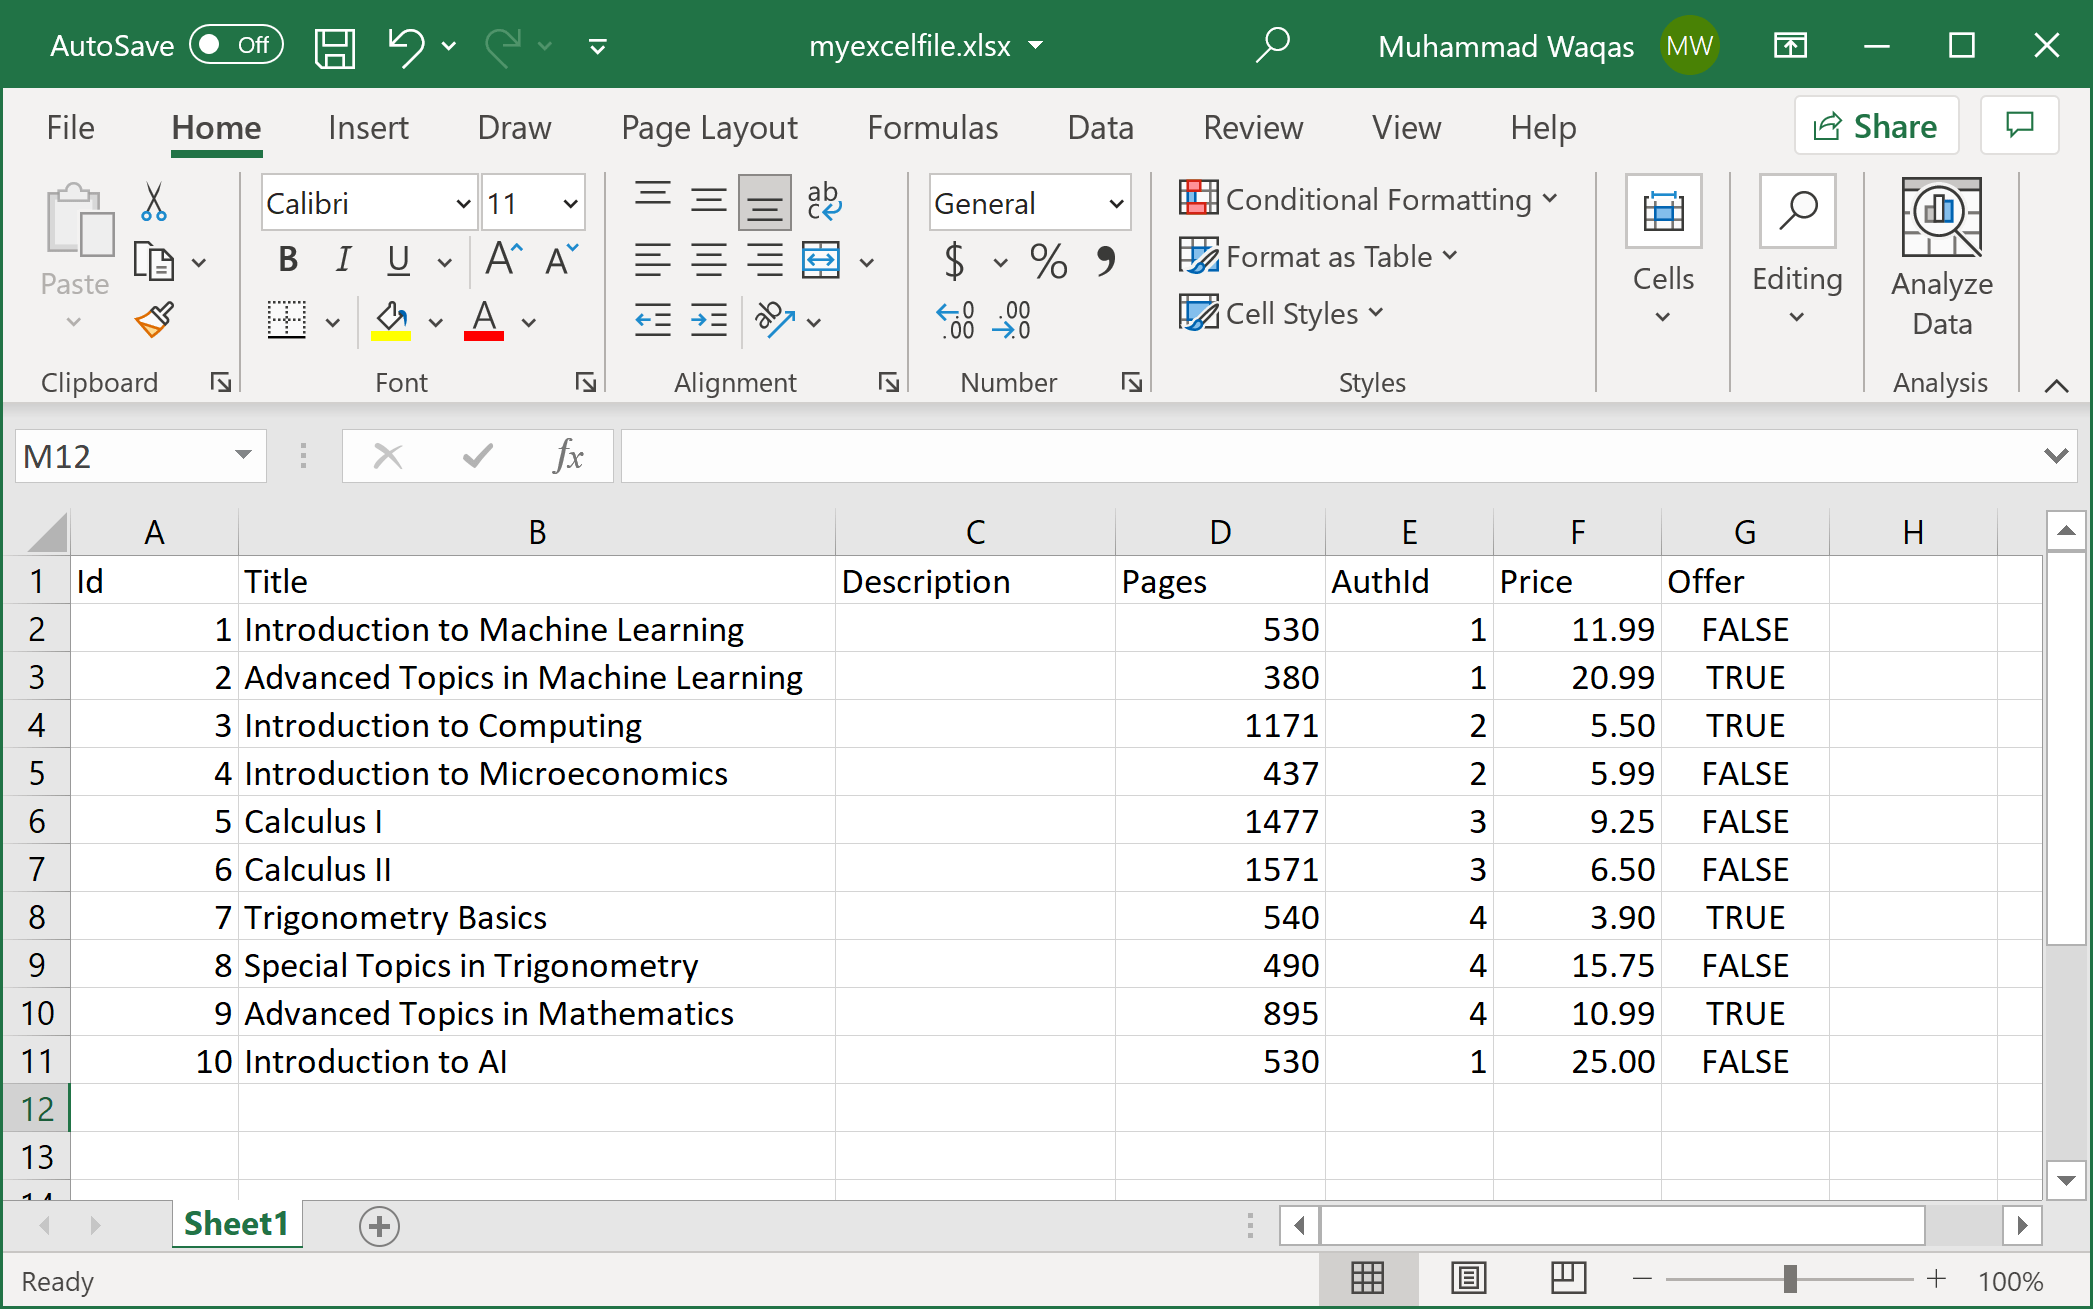Toggle bold formatting
The image size is (2093, 1309).
click(x=287, y=260)
